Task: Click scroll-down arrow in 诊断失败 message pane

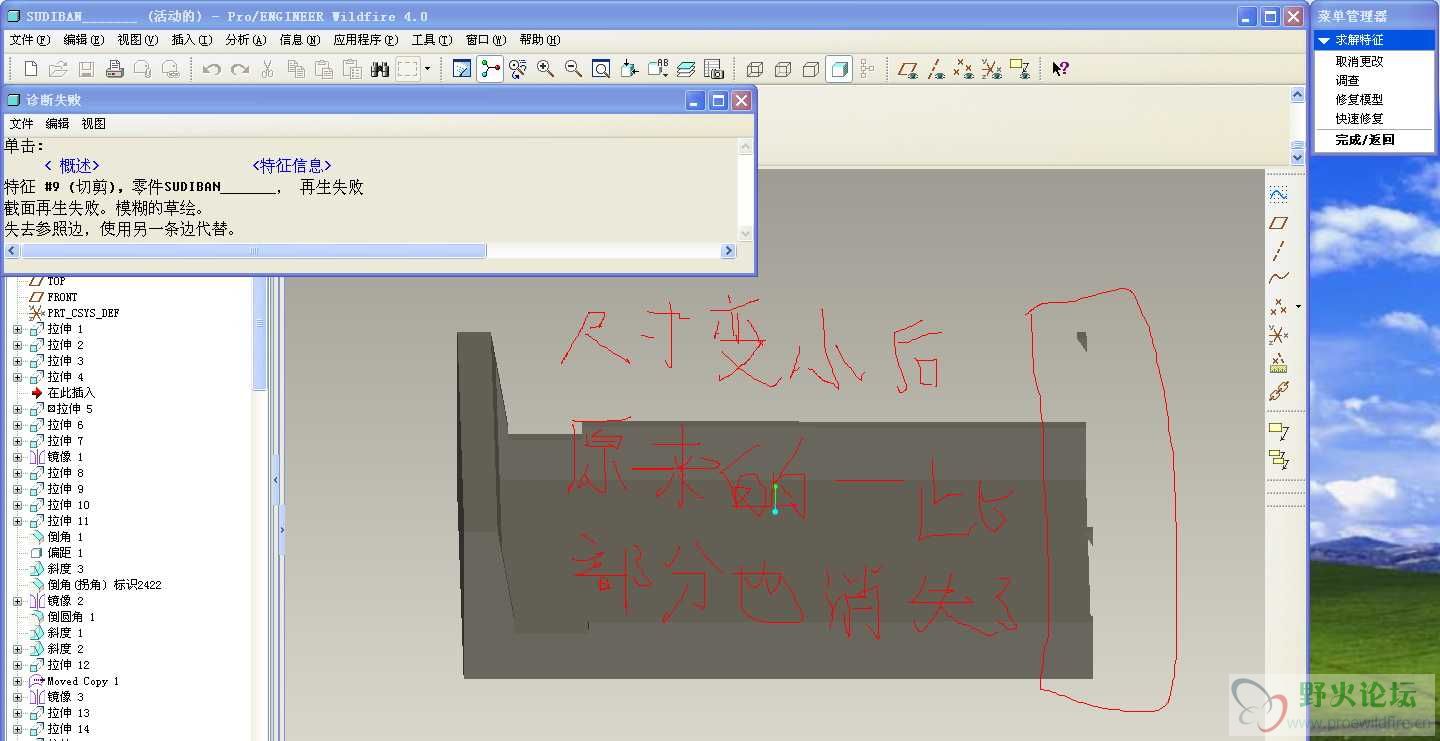Action: [745, 233]
